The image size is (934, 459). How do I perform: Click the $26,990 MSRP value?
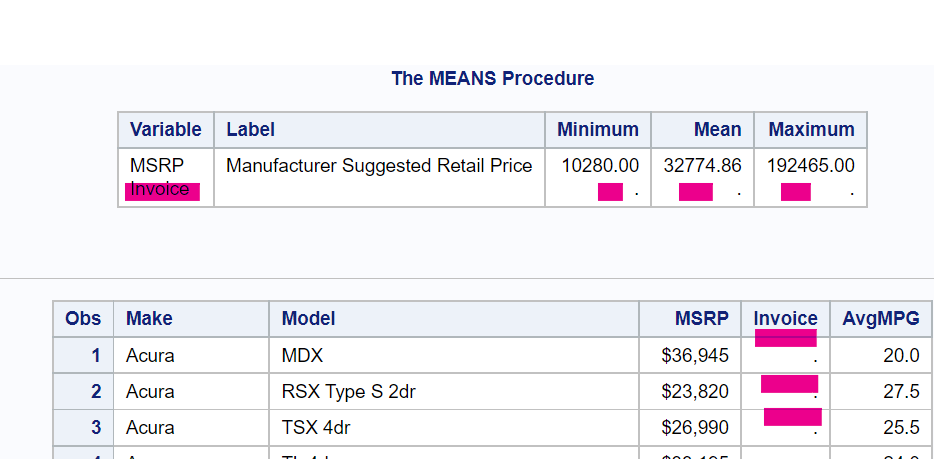click(x=695, y=427)
